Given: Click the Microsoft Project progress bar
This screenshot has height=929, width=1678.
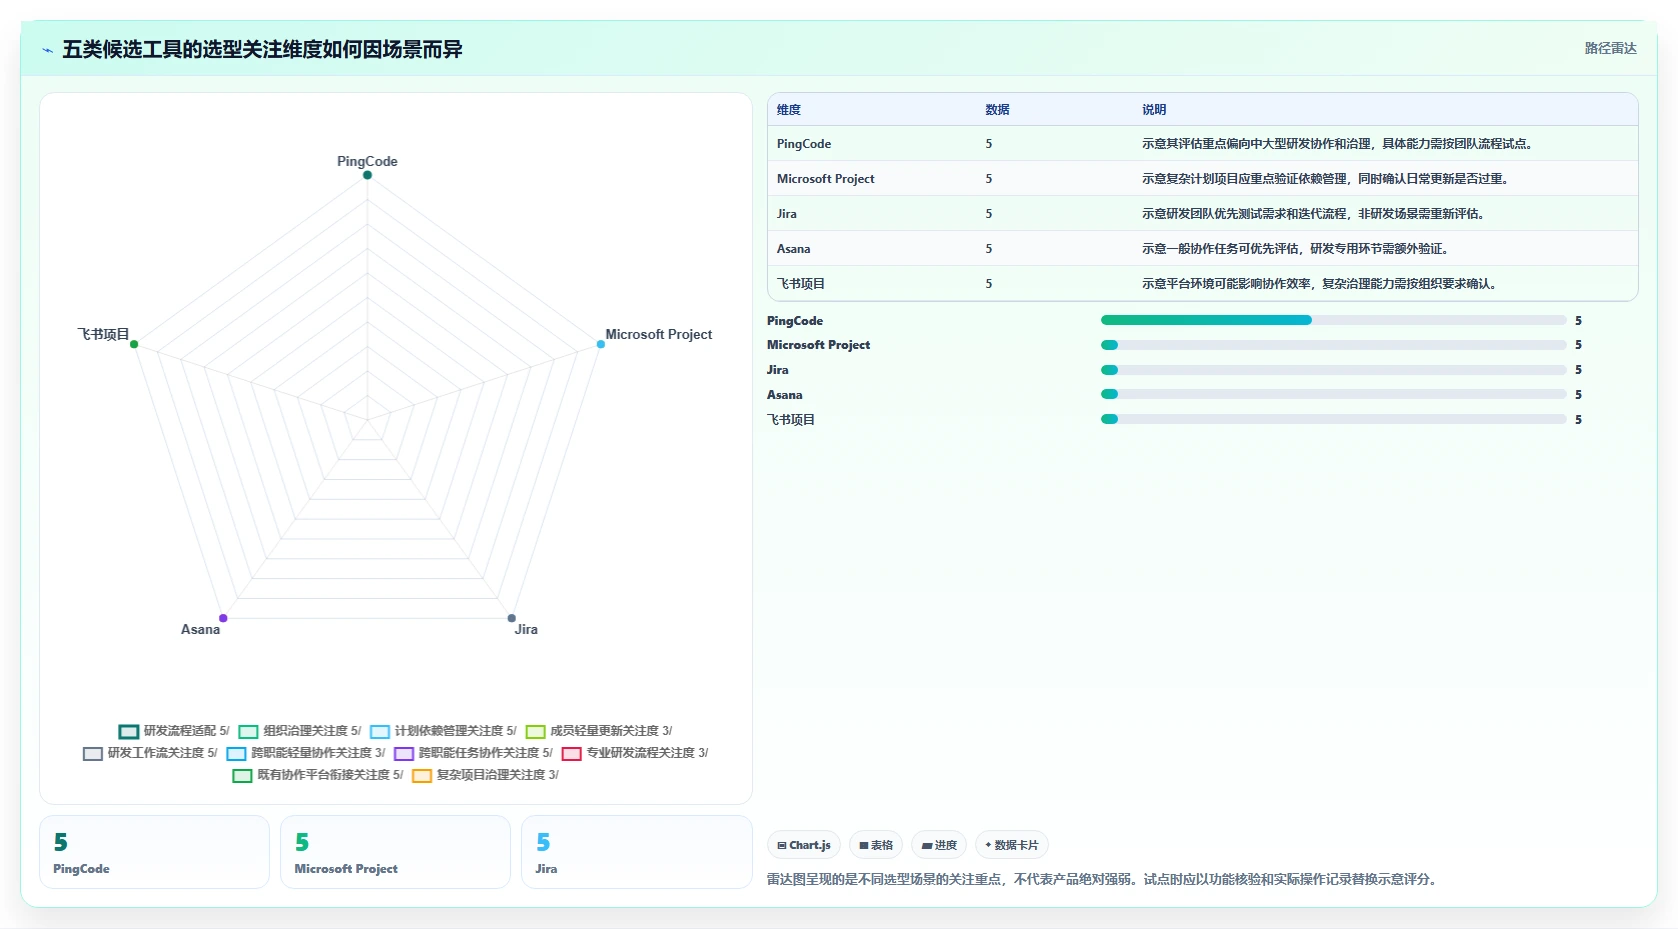Looking at the screenshot, I should (x=1333, y=345).
